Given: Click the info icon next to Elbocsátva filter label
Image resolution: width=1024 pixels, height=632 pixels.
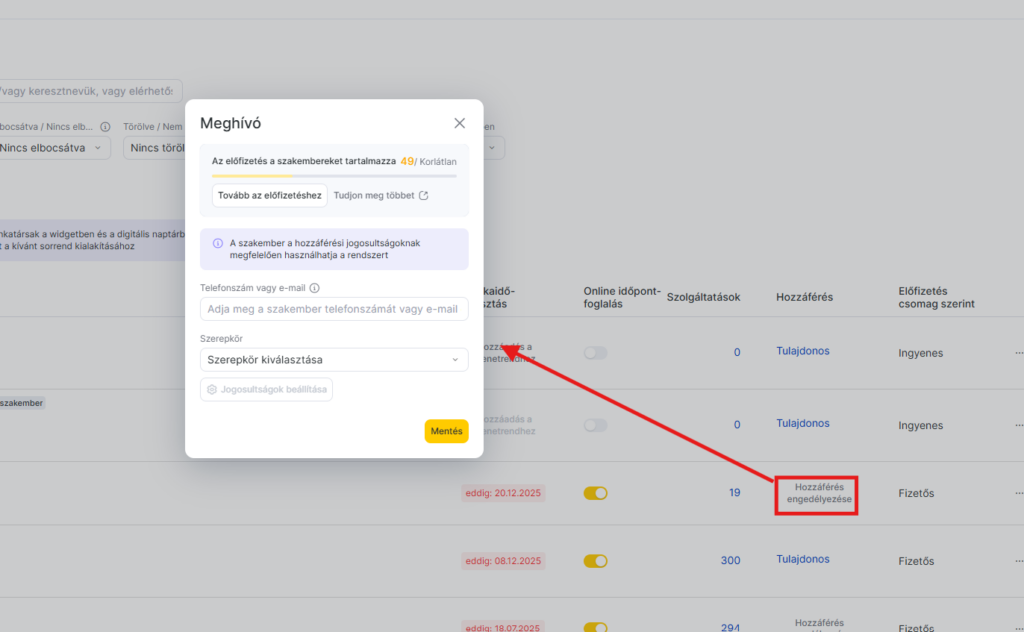Looking at the screenshot, I should coord(105,128).
